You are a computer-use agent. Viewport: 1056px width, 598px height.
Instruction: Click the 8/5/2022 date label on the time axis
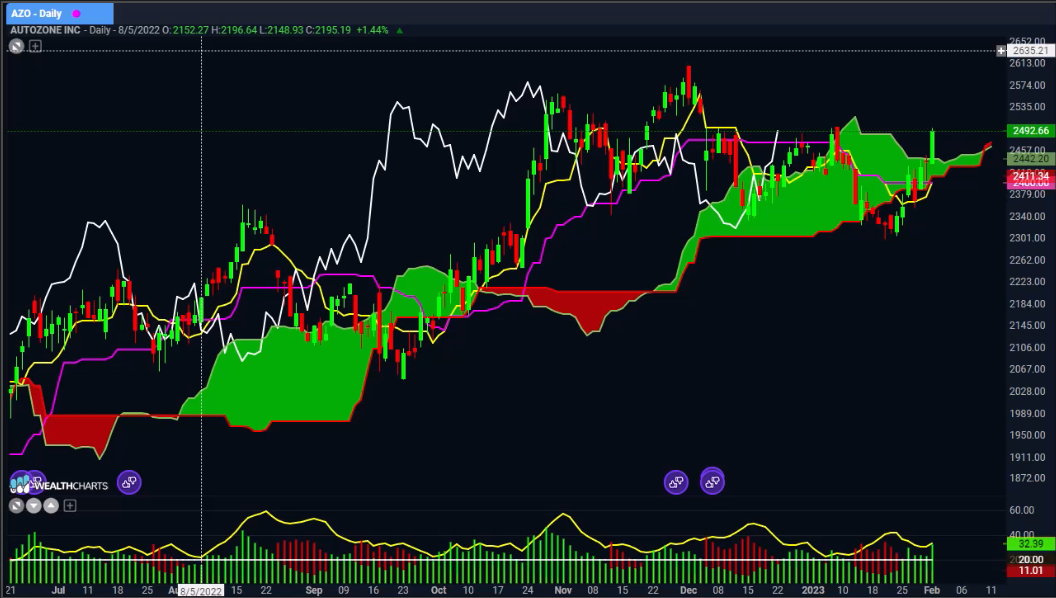[200, 591]
